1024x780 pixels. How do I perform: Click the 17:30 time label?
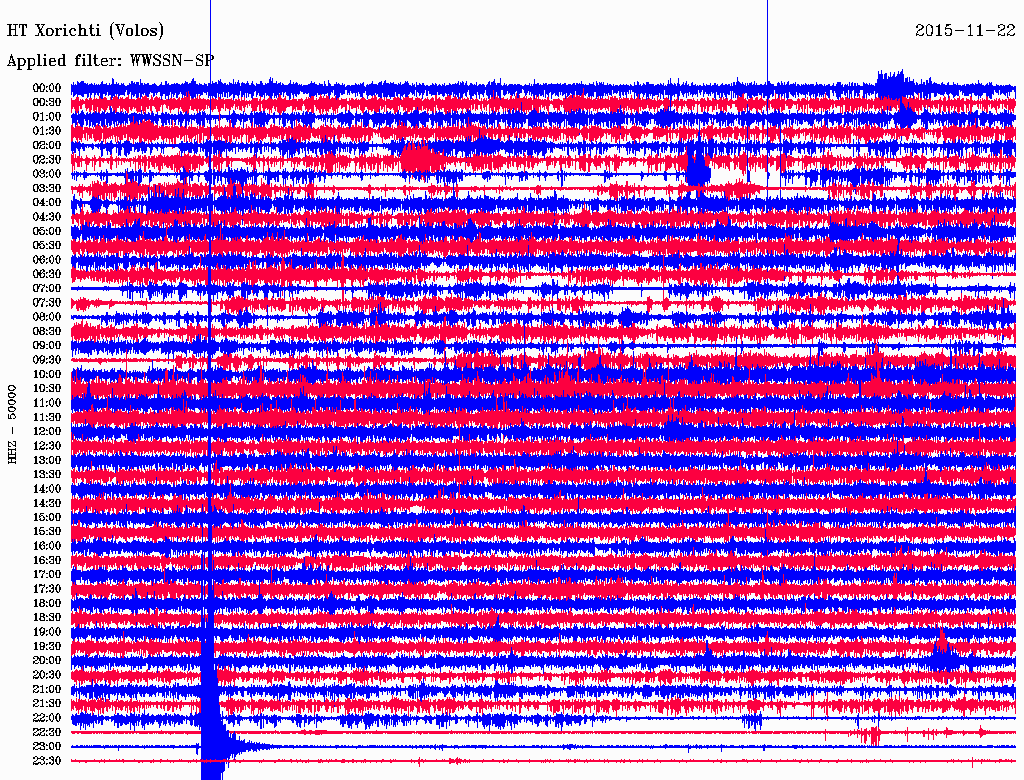coord(46,589)
